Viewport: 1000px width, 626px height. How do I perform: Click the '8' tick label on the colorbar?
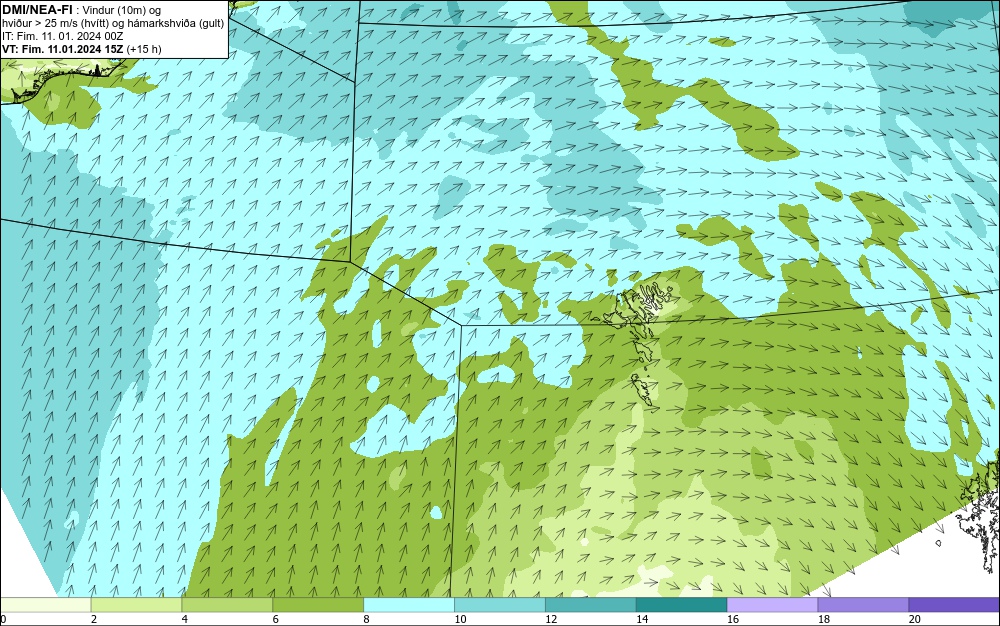(366, 619)
